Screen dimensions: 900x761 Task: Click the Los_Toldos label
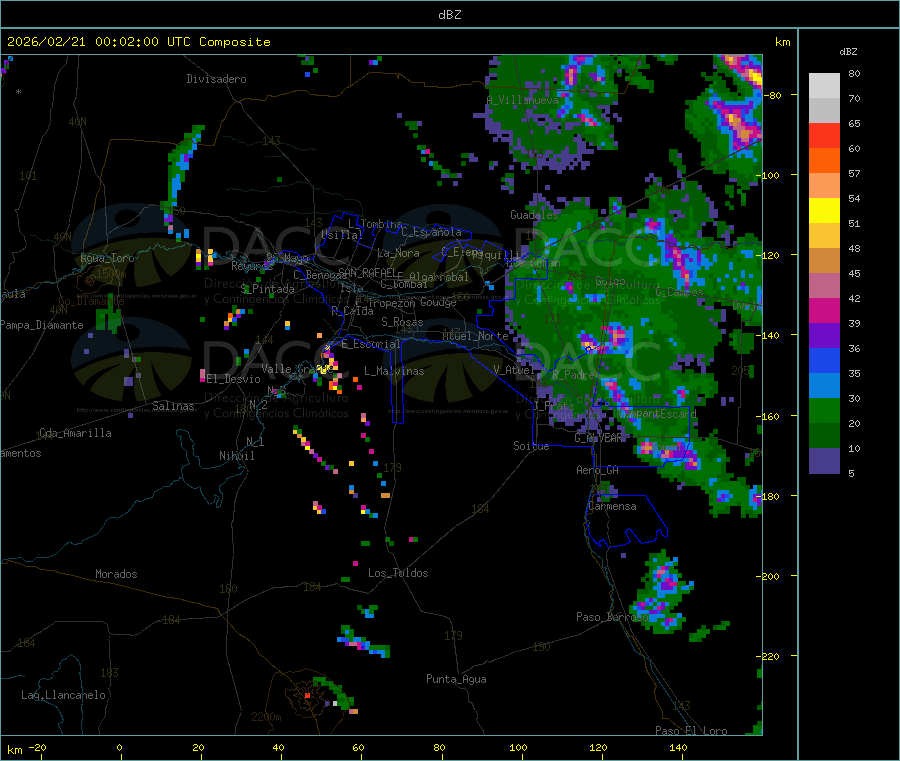(x=398, y=573)
